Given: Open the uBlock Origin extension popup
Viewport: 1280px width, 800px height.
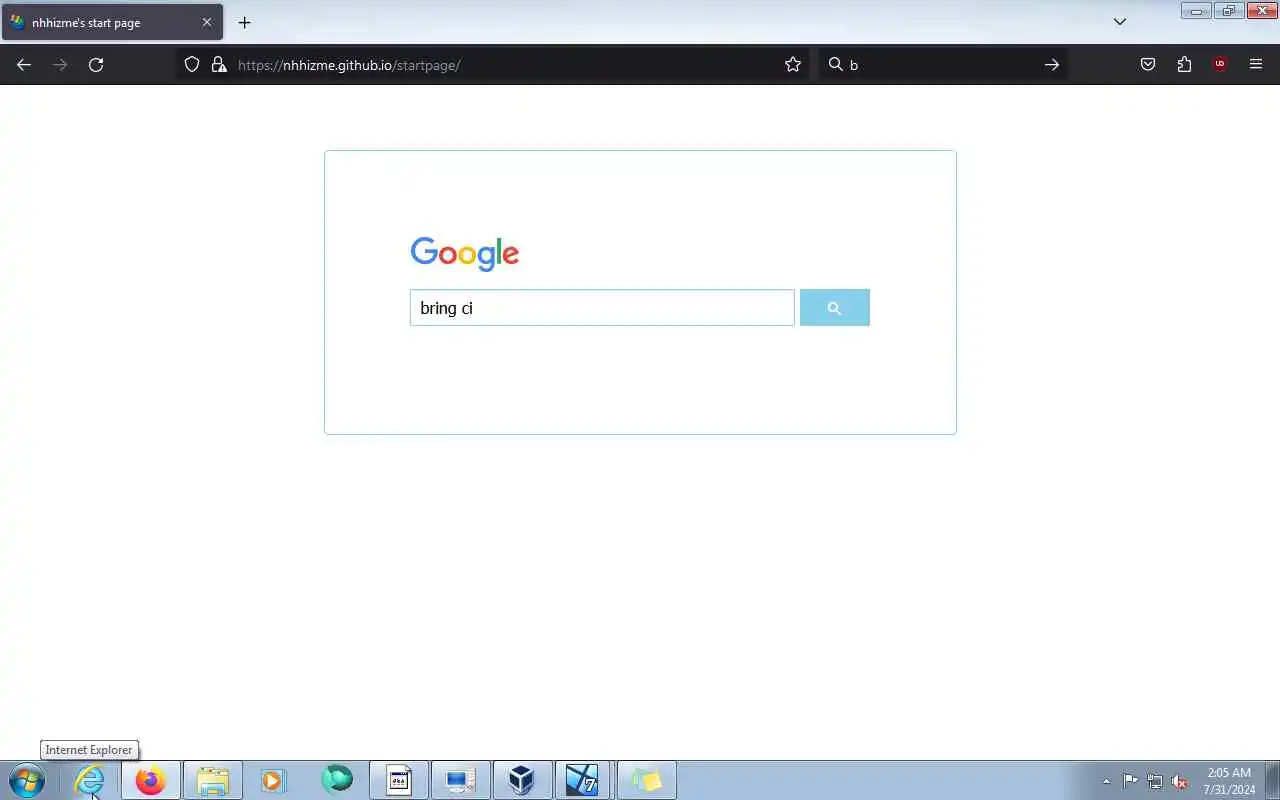Looking at the screenshot, I should pos(1220,65).
